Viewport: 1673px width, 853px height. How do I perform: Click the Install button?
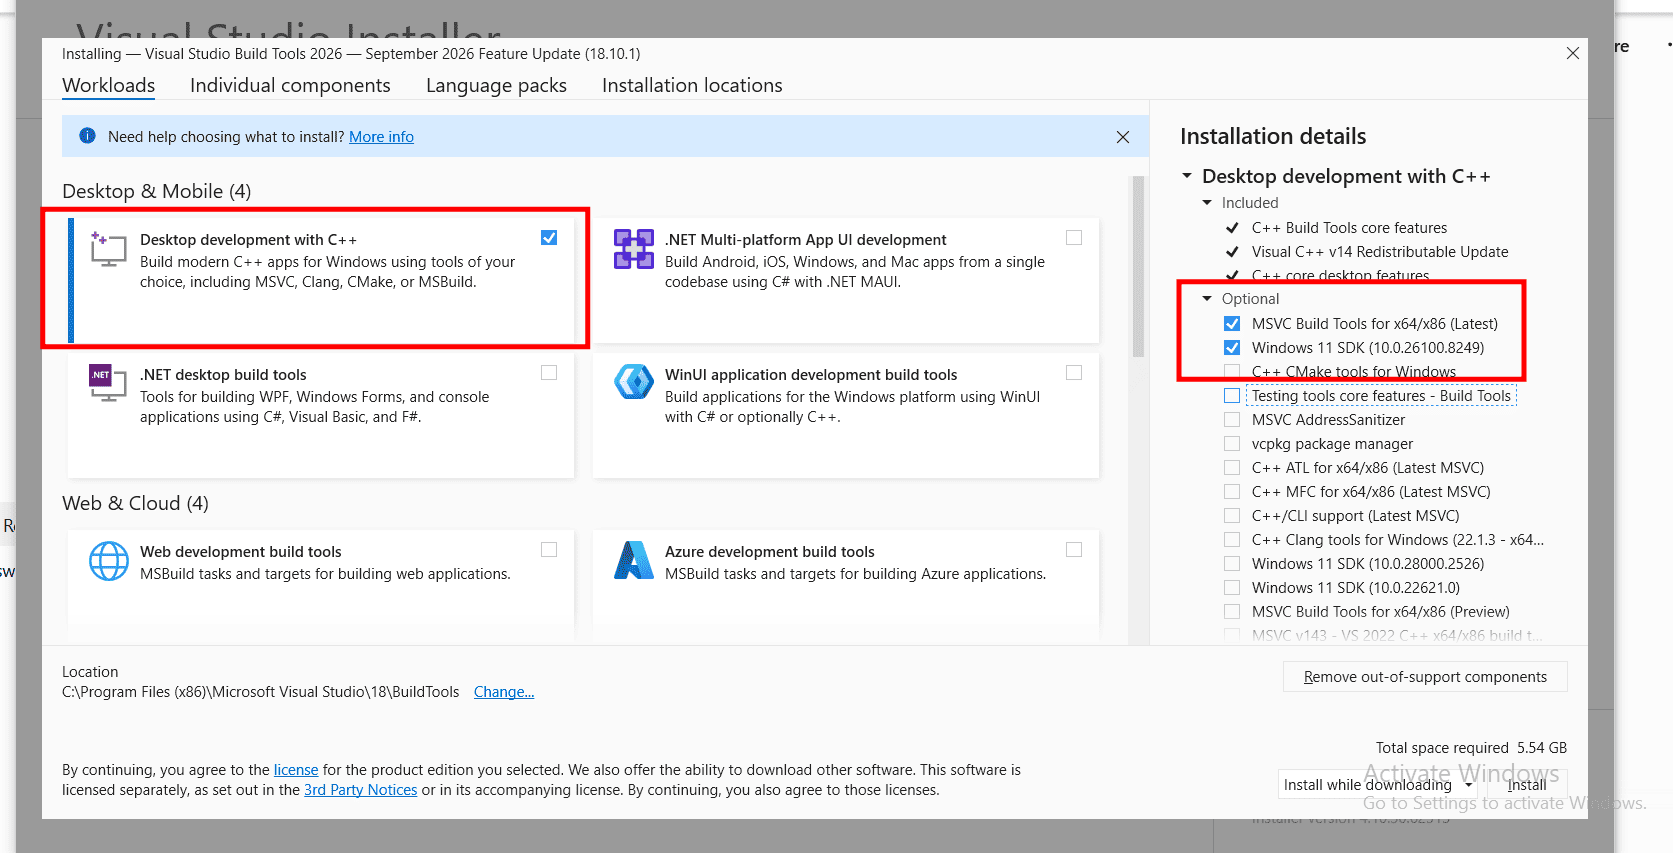[1527, 785]
